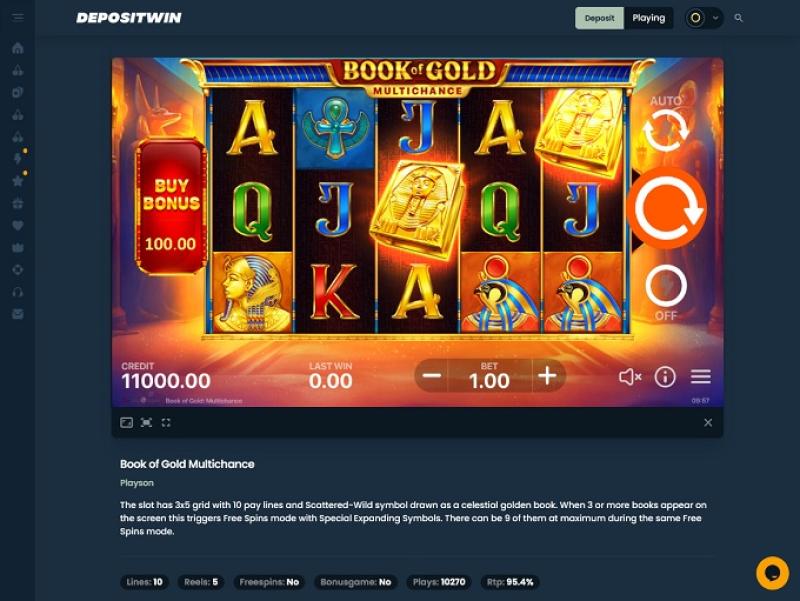Screen dimensions: 800x601
Task: Click the Deposit button
Action: (x=599, y=18)
